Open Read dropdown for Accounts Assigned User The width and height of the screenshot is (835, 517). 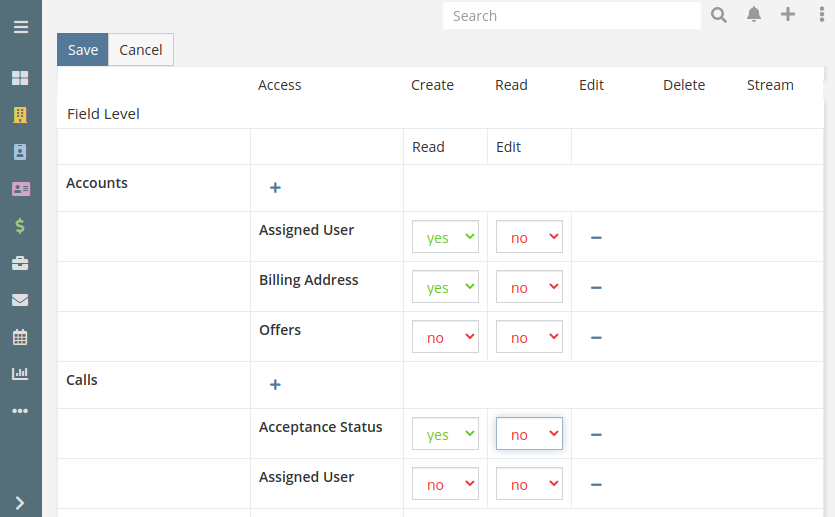(445, 236)
